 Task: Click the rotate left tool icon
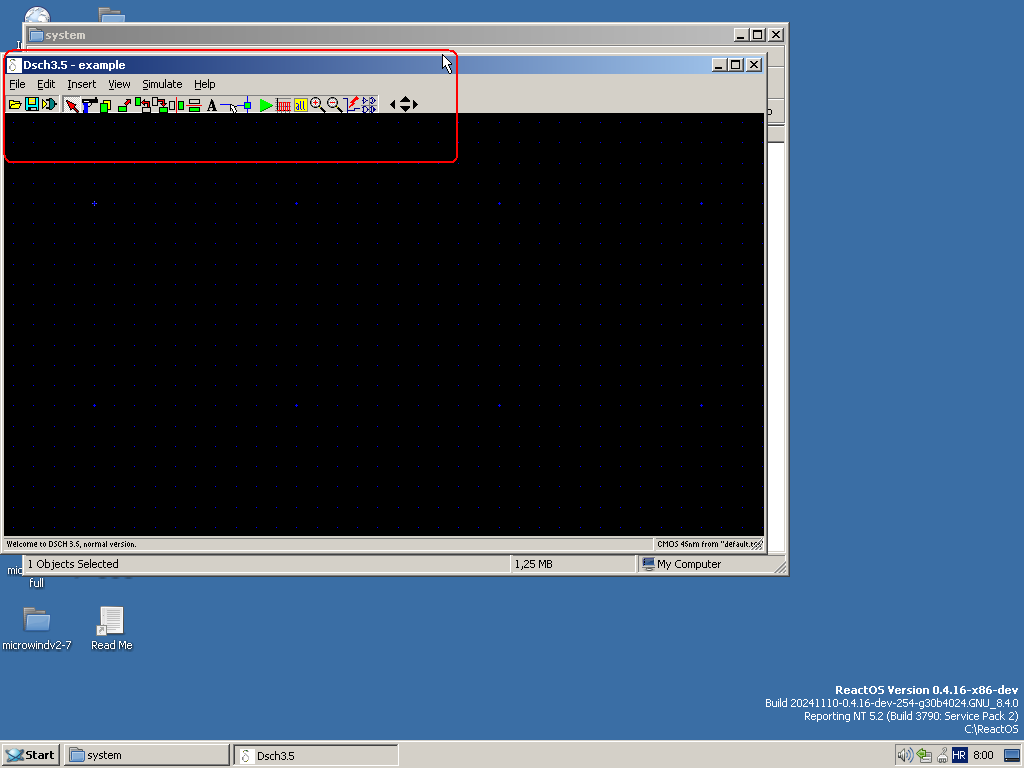(142, 104)
